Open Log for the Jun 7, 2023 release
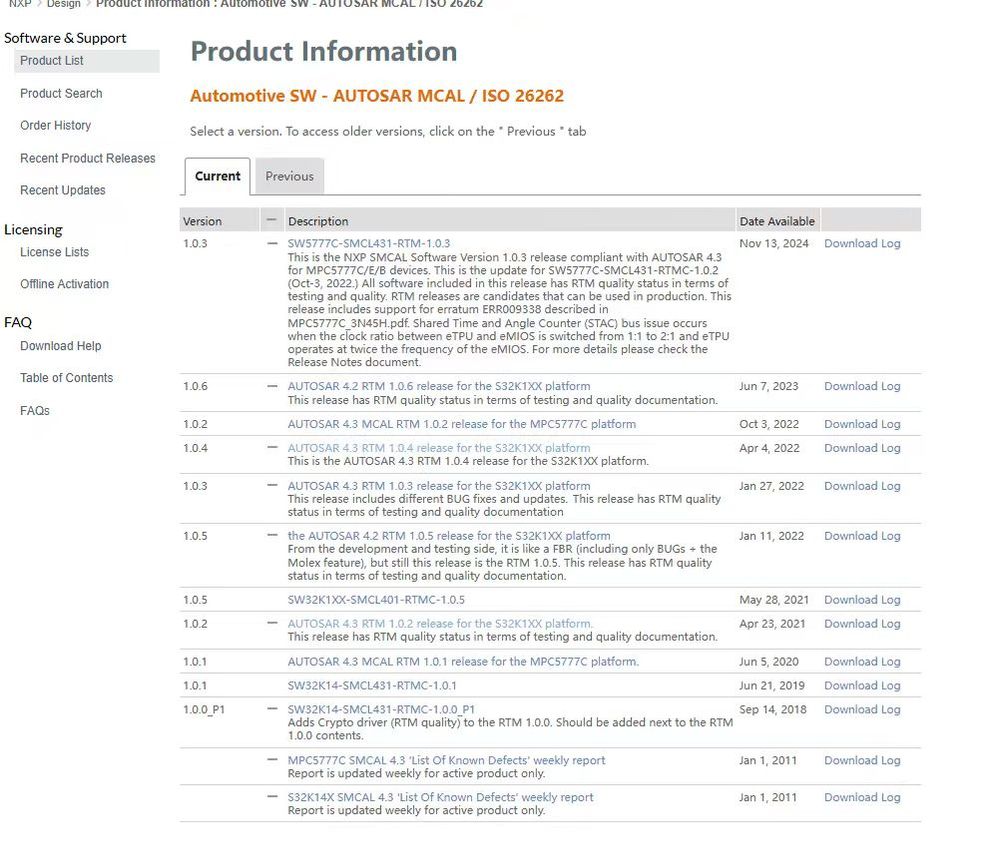 click(890, 386)
